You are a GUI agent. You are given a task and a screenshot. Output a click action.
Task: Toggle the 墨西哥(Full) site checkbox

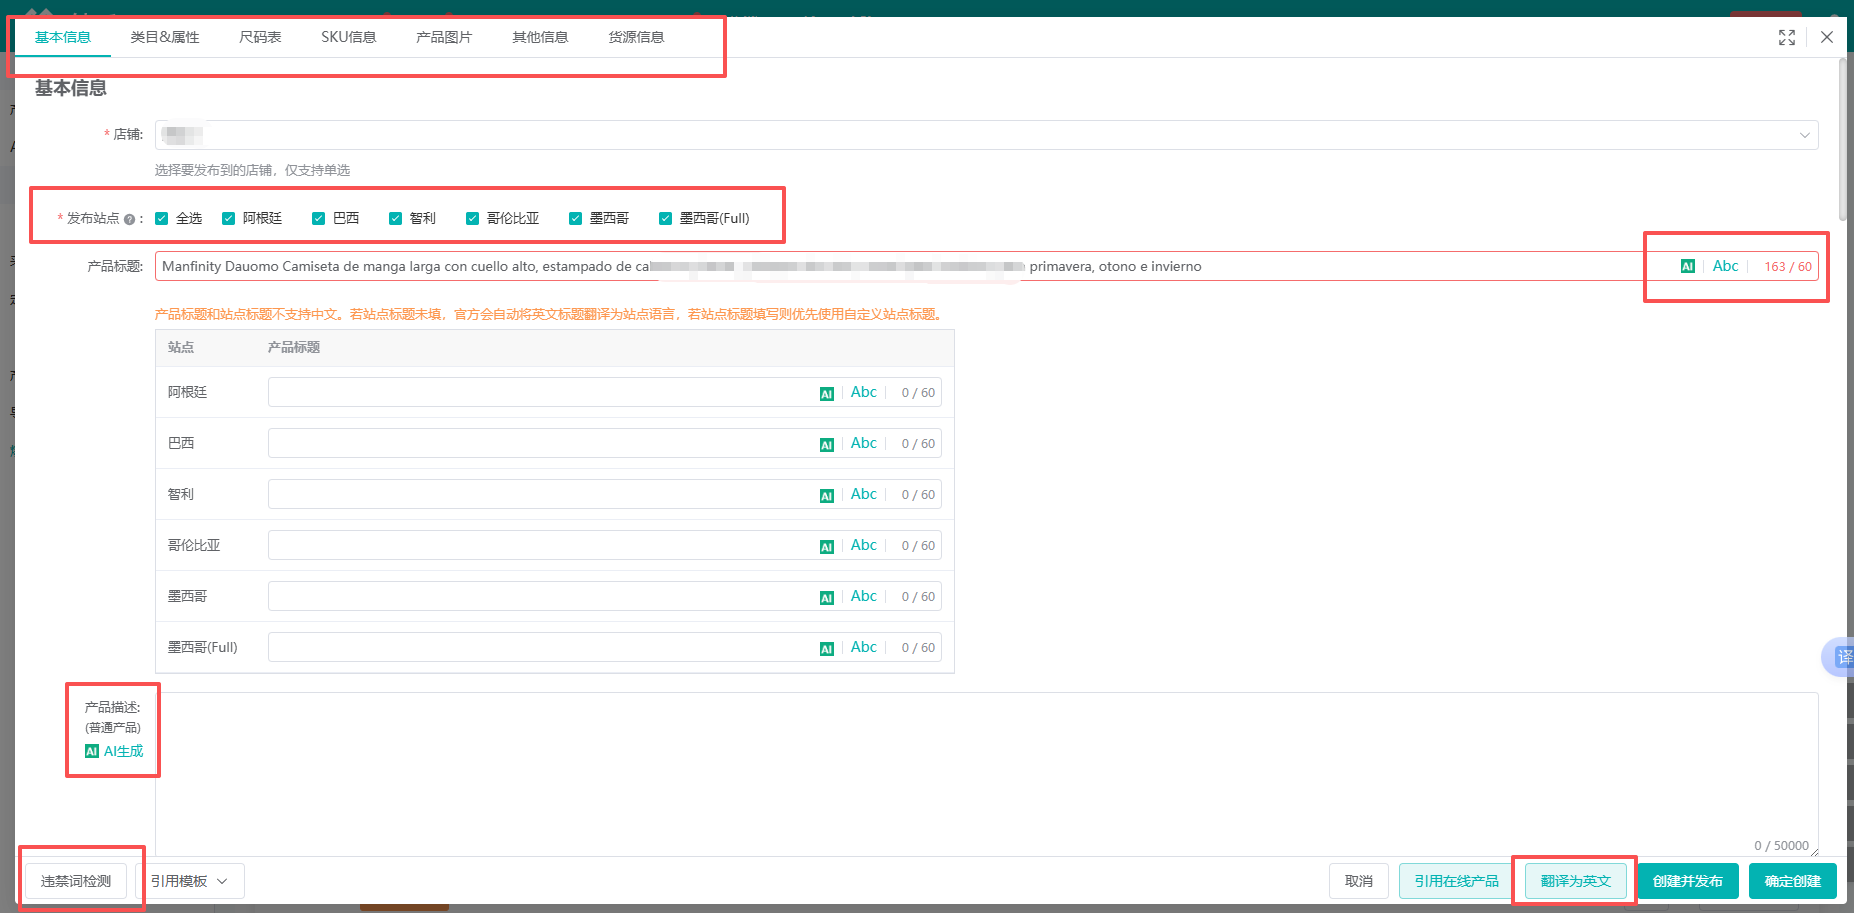(x=665, y=218)
